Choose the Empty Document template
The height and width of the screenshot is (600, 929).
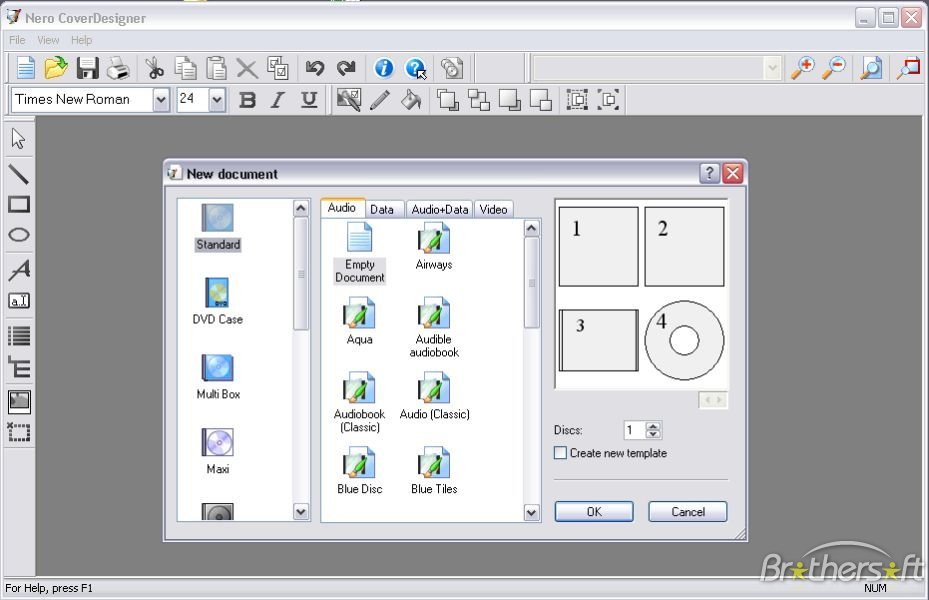click(x=360, y=254)
